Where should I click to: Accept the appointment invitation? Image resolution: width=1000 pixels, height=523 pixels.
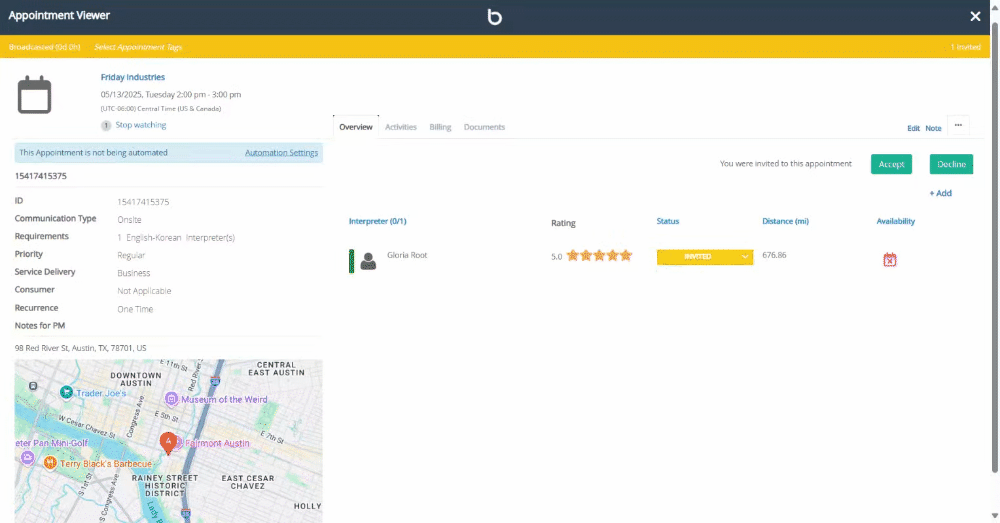point(891,164)
